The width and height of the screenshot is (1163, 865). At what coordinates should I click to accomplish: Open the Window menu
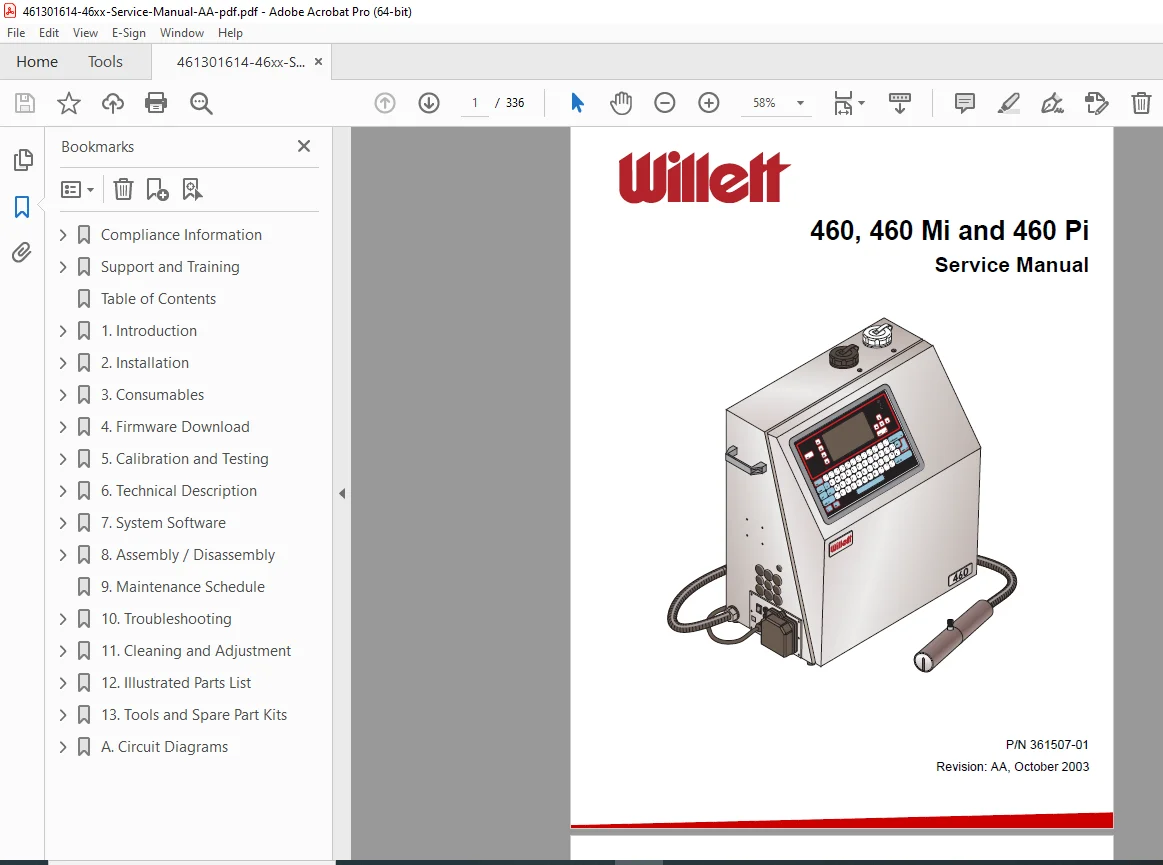pyautogui.click(x=182, y=33)
